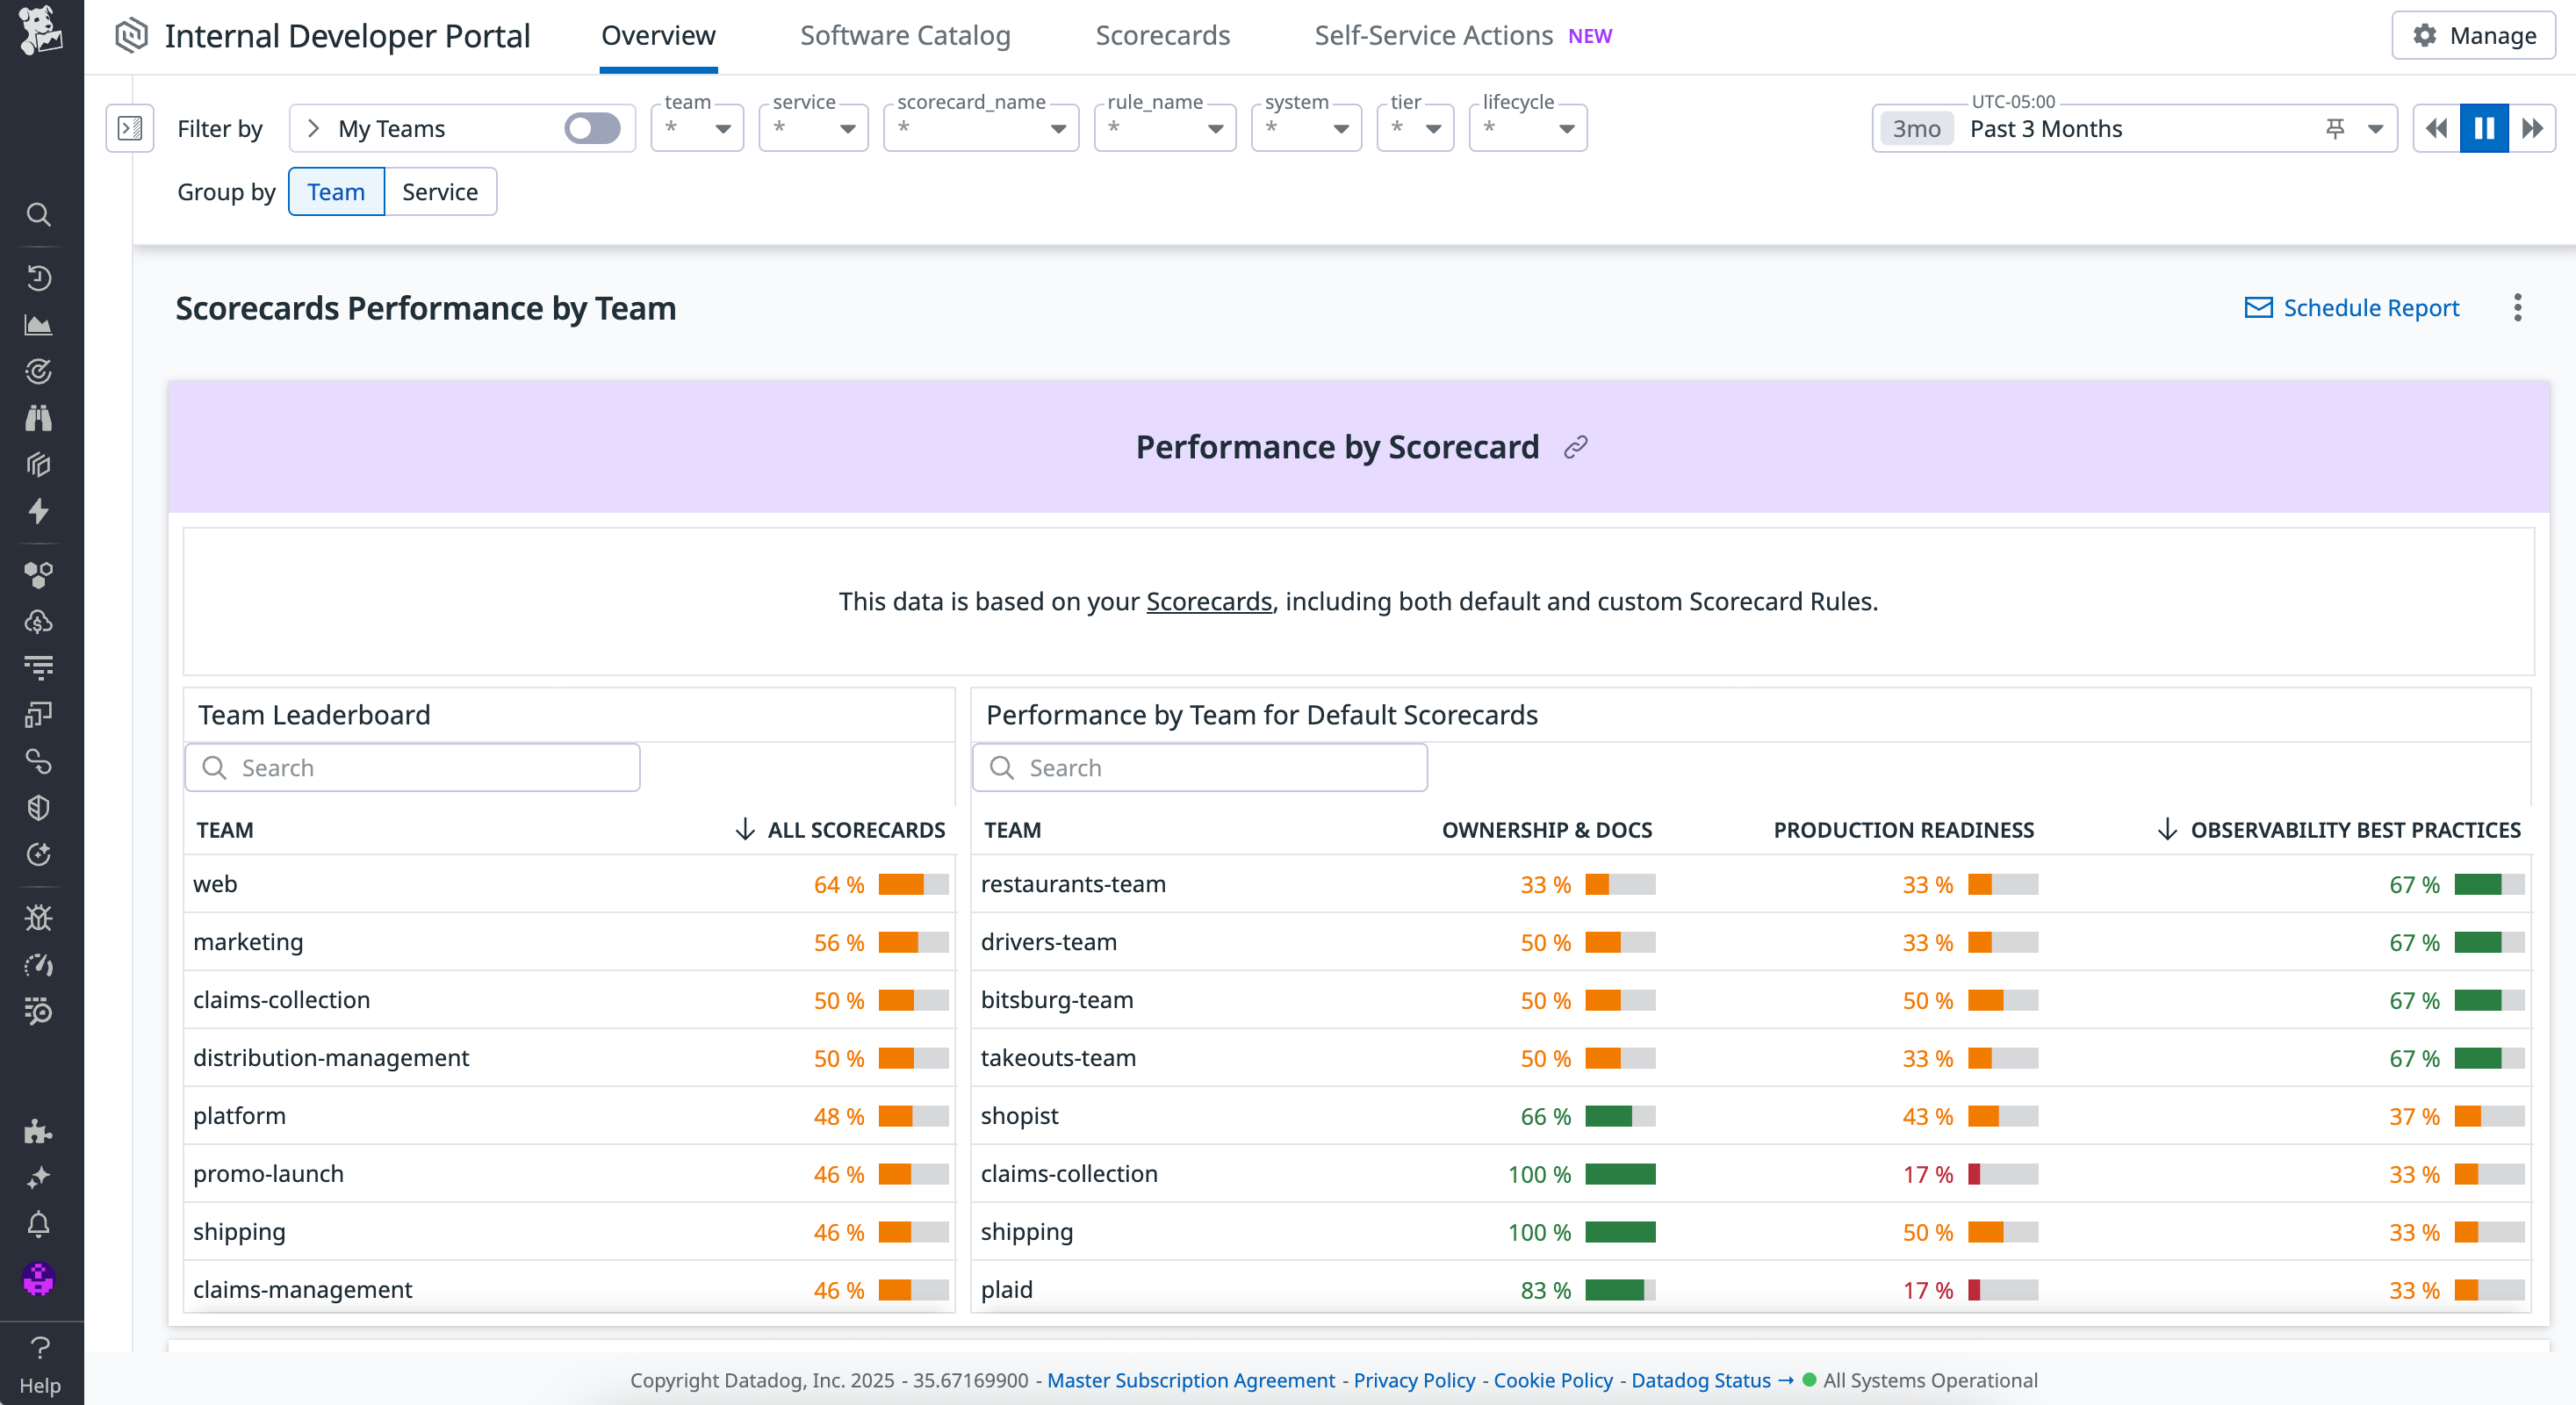The image size is (2576, 1405).
Task: Click the Schedule Report link
Action: point(2371,307)
